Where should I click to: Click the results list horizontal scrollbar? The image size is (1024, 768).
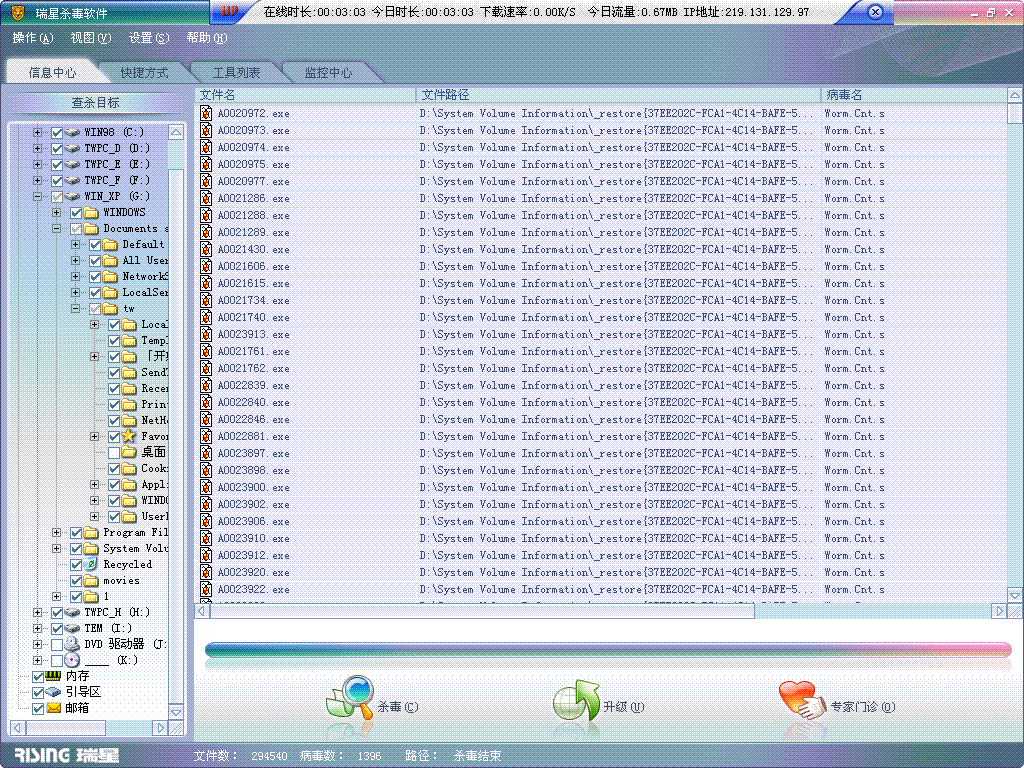coord(482,611)
